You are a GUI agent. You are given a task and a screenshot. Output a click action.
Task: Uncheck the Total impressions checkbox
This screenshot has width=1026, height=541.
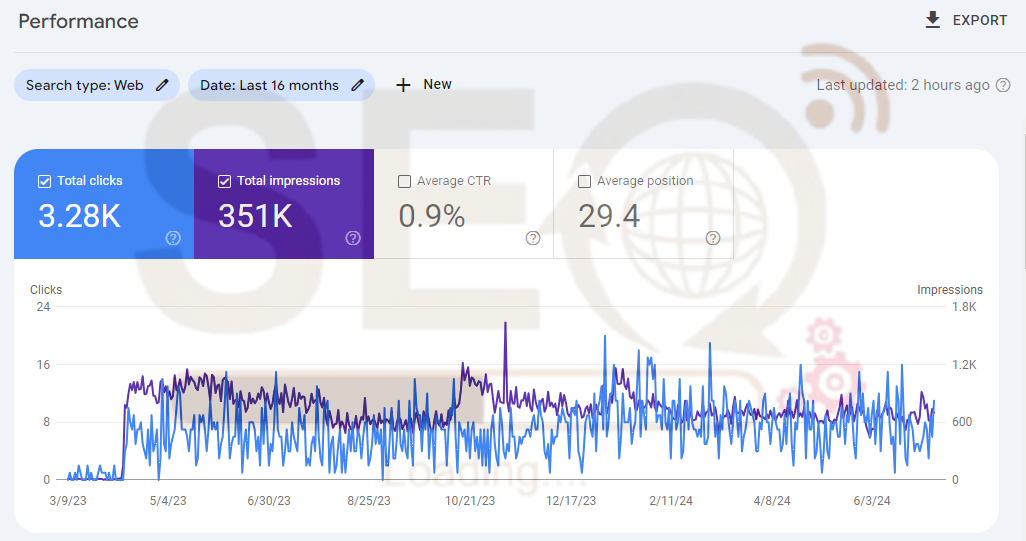[224, 181]
